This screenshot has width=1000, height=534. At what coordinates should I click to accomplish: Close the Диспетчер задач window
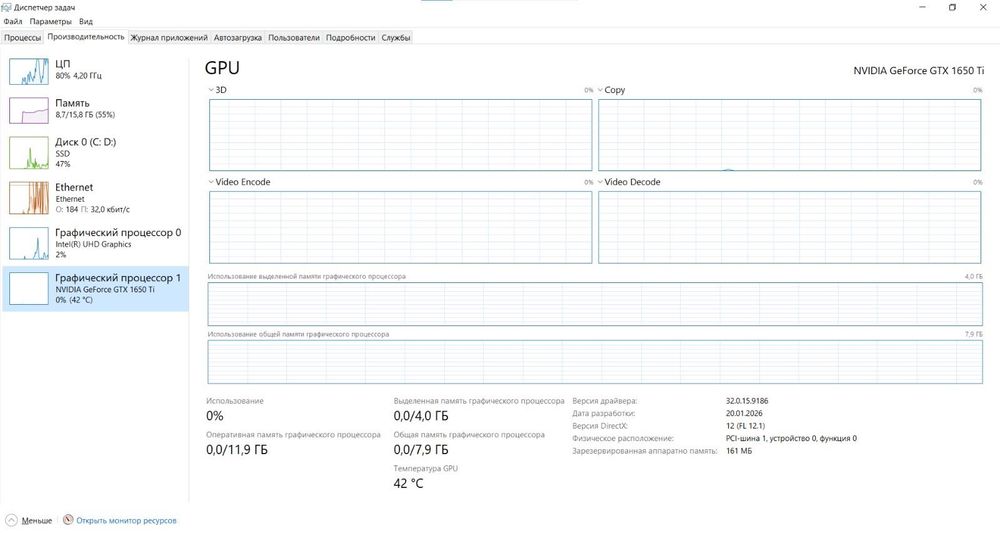click(983, 8)
